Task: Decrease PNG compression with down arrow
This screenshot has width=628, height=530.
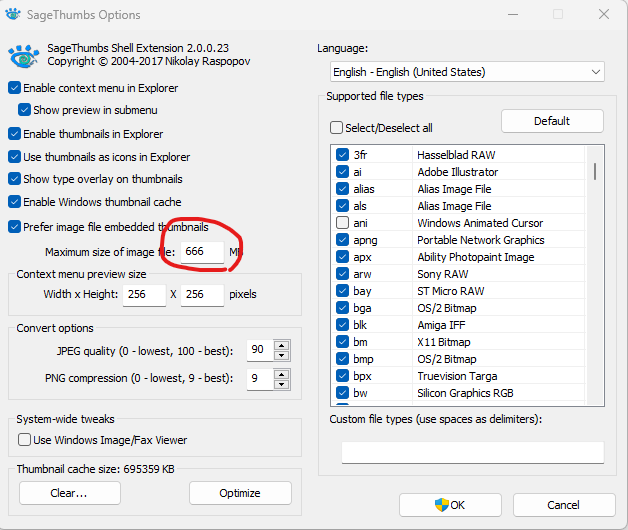Action: coord(281,383)
